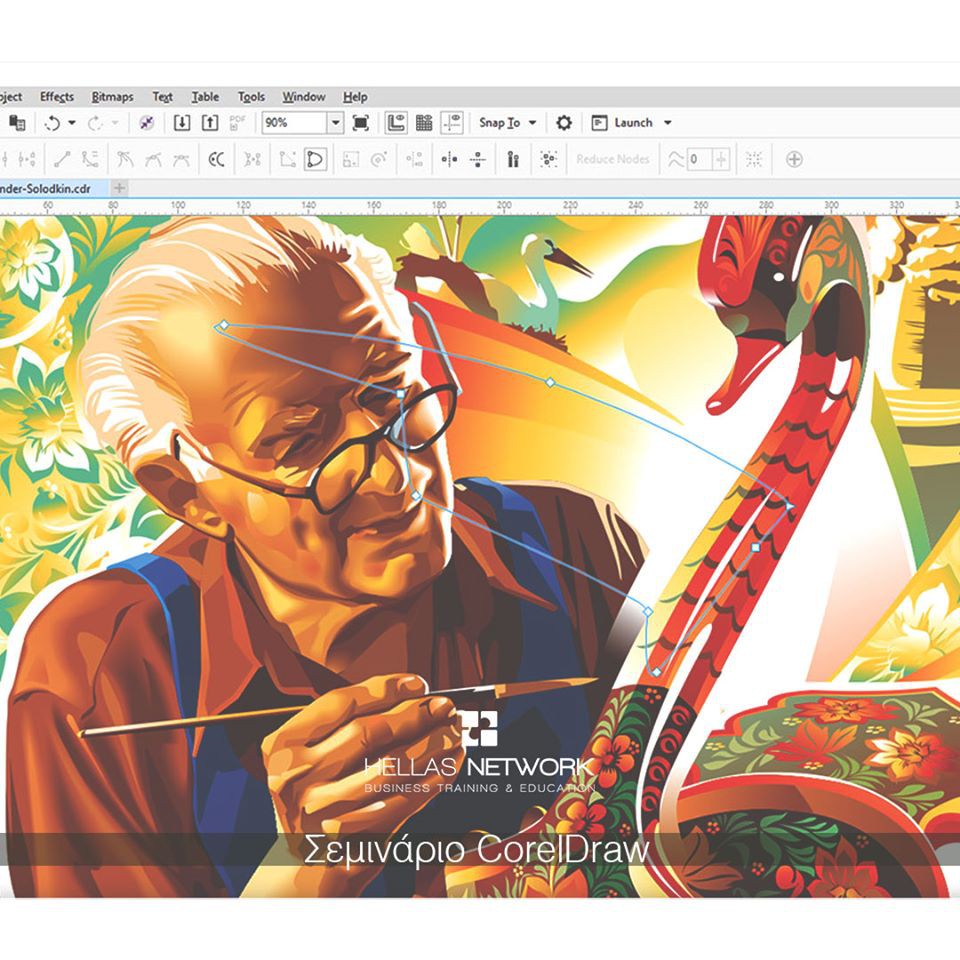Click in the 90% zoom field
Viewport: 960px width, 960px height.
coord(294,122)
